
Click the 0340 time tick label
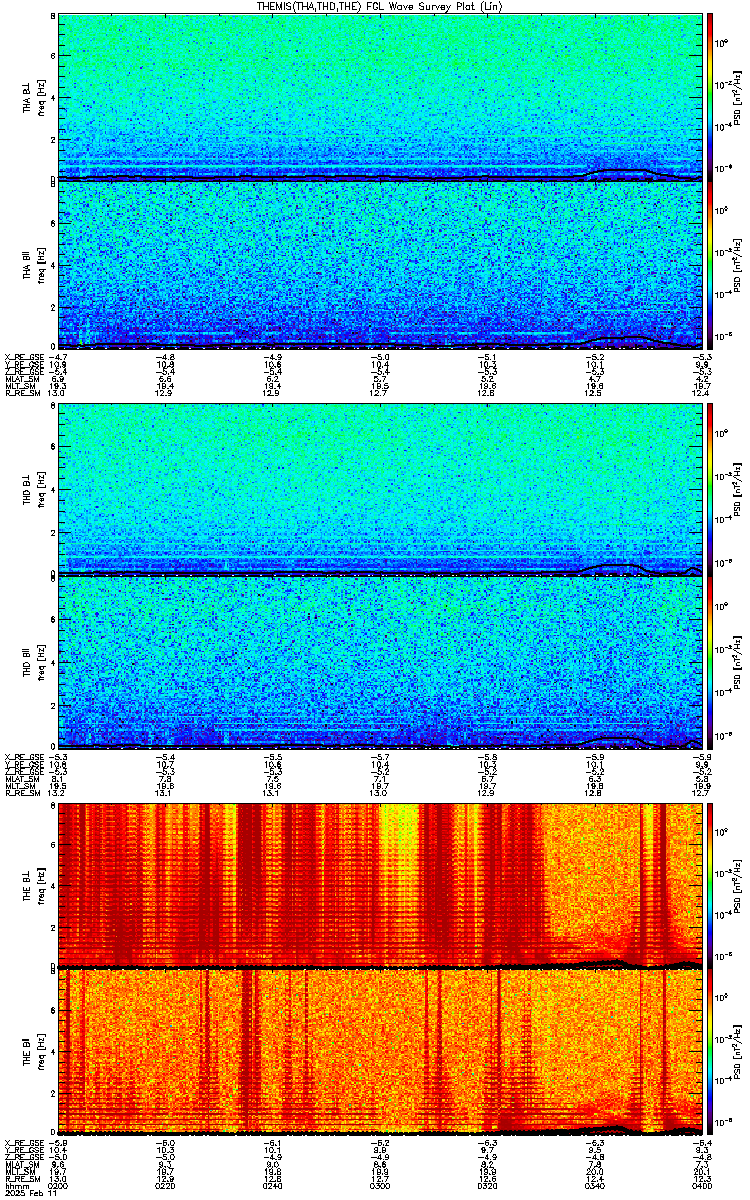point(594,1185)
